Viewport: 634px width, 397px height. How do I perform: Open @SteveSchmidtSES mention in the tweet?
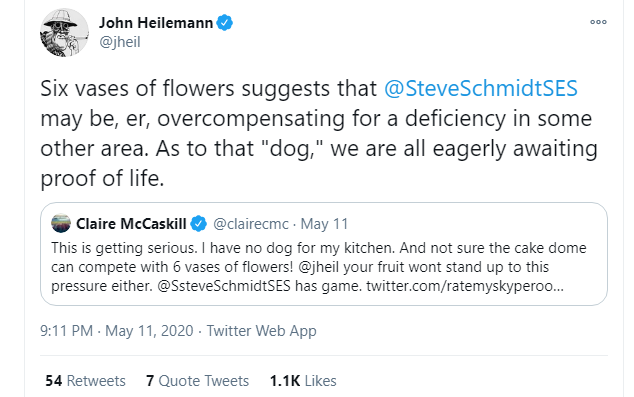click(481, 89)
